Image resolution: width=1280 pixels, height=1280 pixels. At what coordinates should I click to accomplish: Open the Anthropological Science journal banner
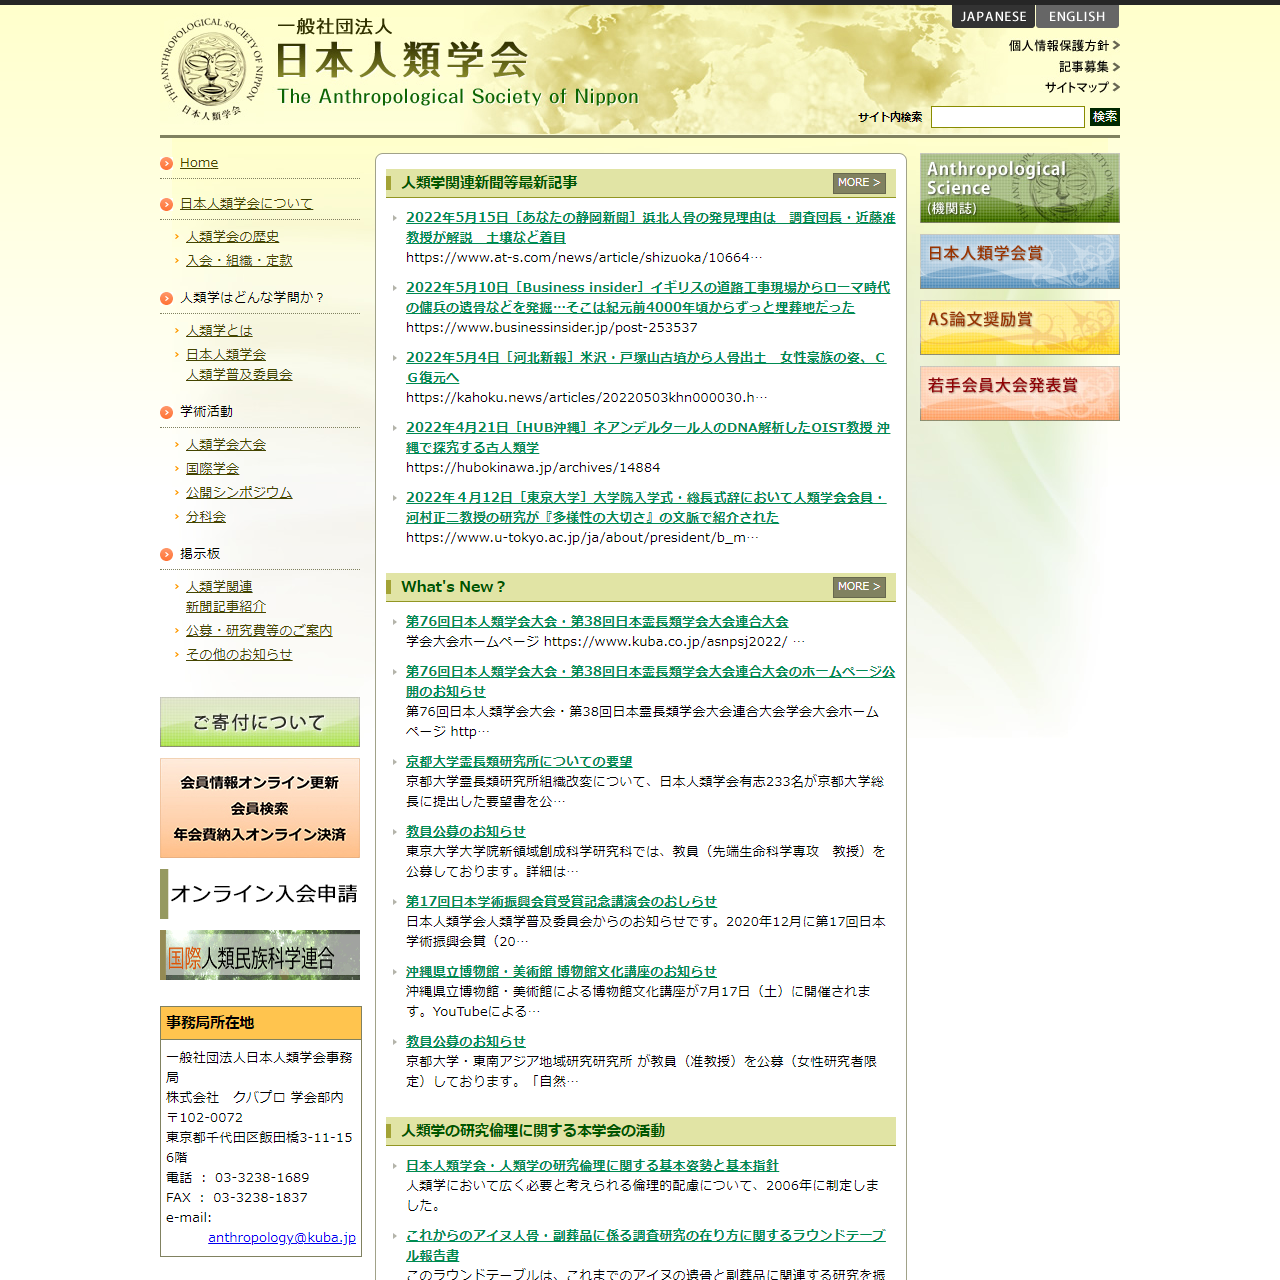click(x=1019, y=188)
